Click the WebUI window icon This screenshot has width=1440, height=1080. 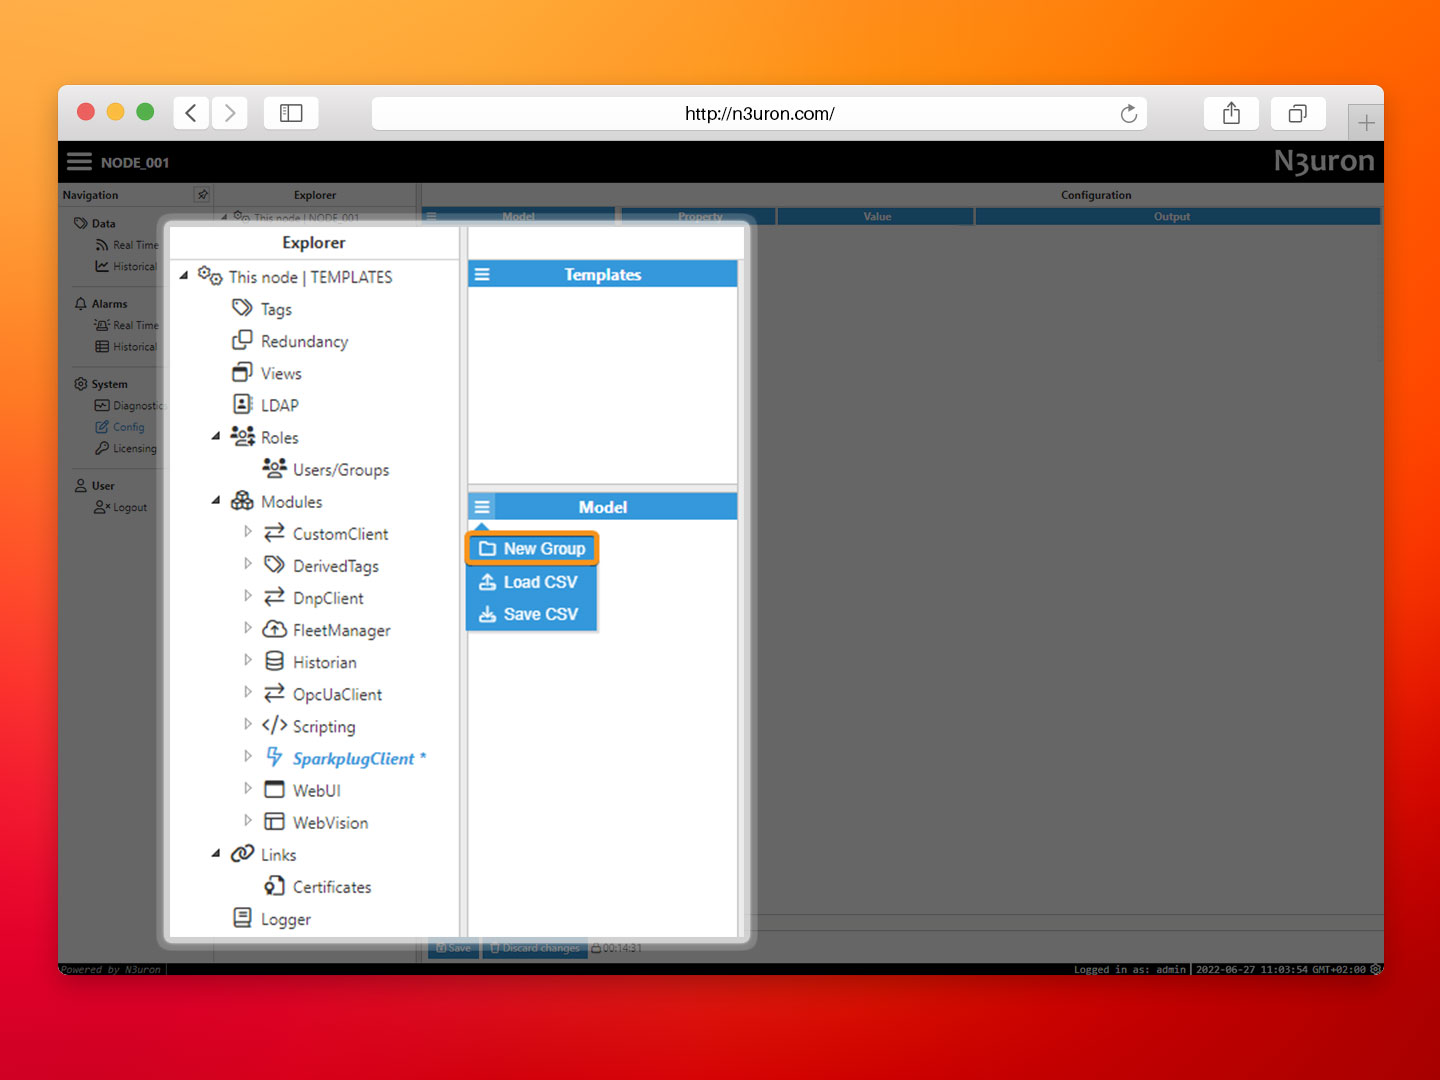[x=274, y=789]
